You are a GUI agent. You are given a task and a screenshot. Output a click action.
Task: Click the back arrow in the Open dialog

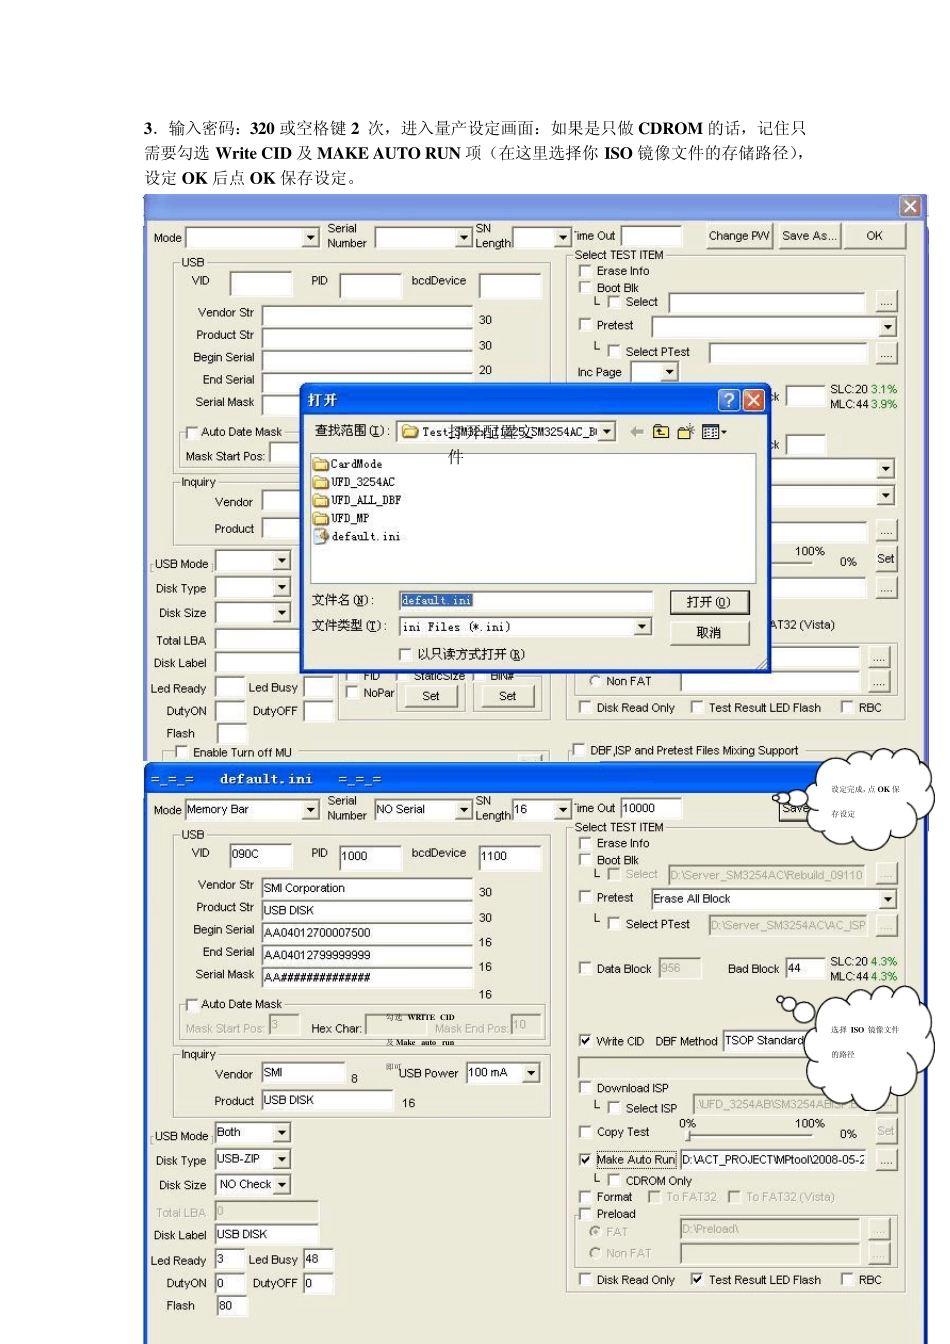pyautogui.click(x=637, y=432)
